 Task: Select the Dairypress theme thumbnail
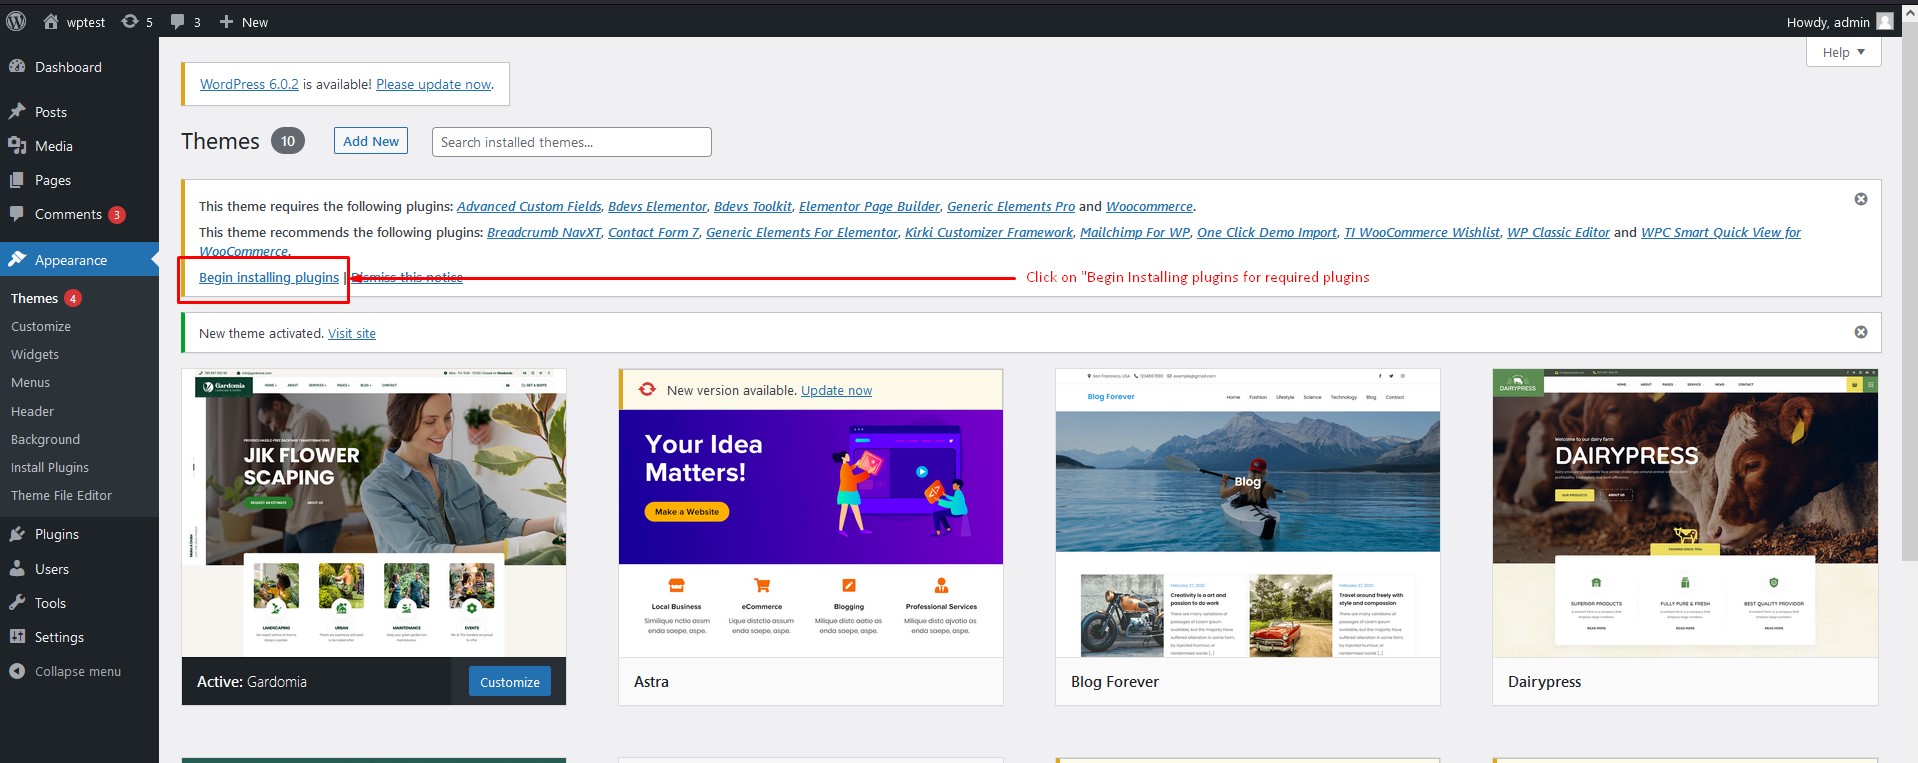(1685, 513)
